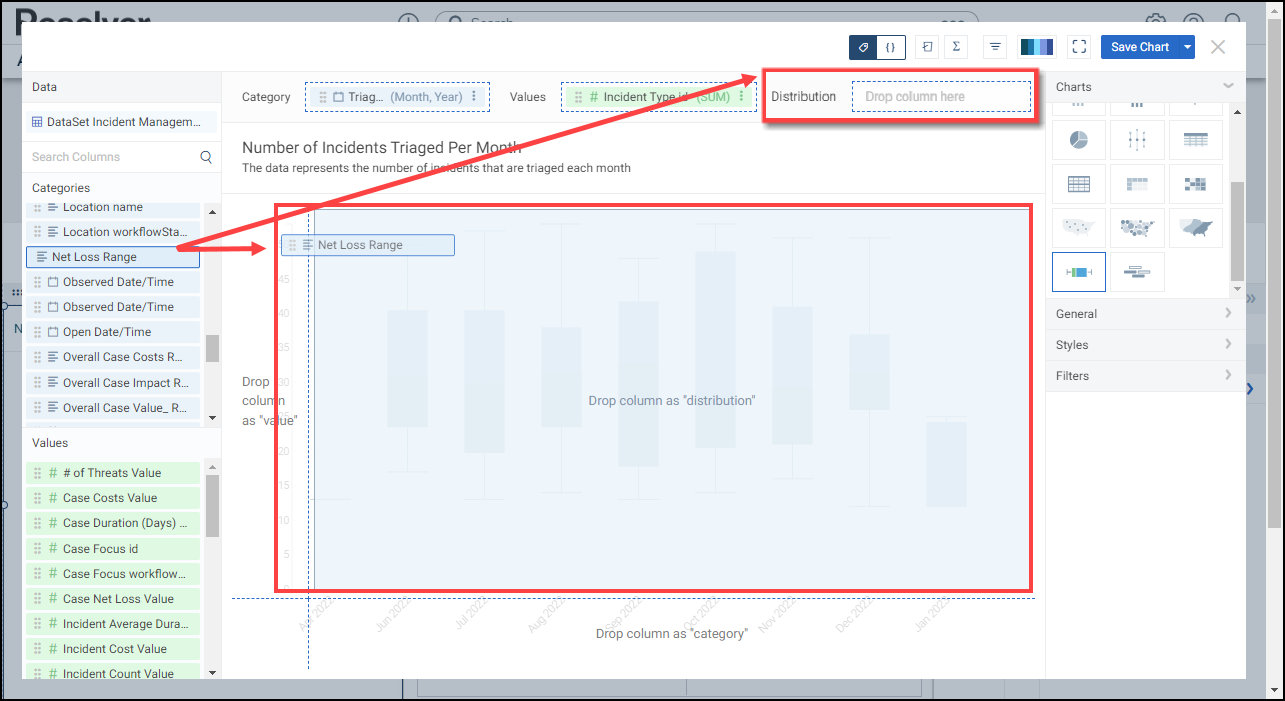Select the Overall Case Value_ R category
This screenshot has width=1285, height=701.
113,408
